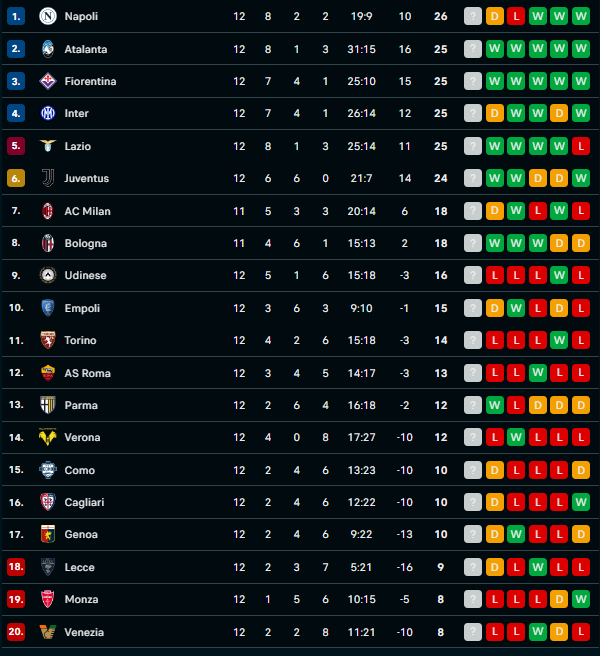The image size is (600, 656).
Task: Click the Napoli club crest icon
Action: pyautogui.click(x=47, y=16)
